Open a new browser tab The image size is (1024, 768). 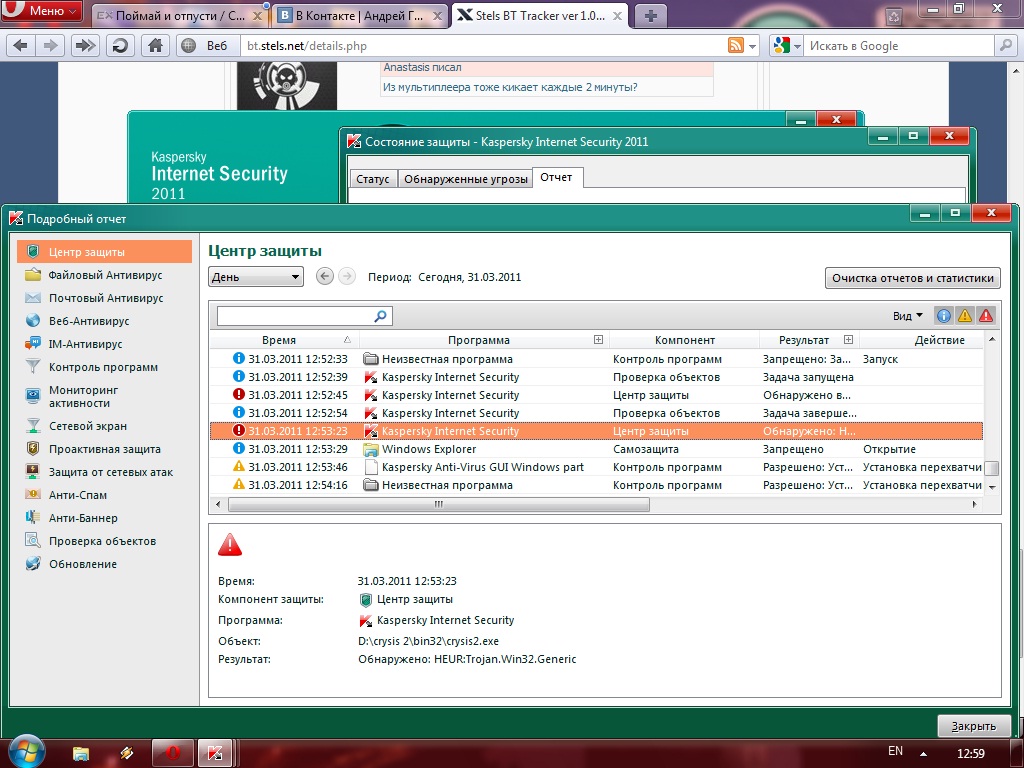pyautogui.click(x=650, y=16)
